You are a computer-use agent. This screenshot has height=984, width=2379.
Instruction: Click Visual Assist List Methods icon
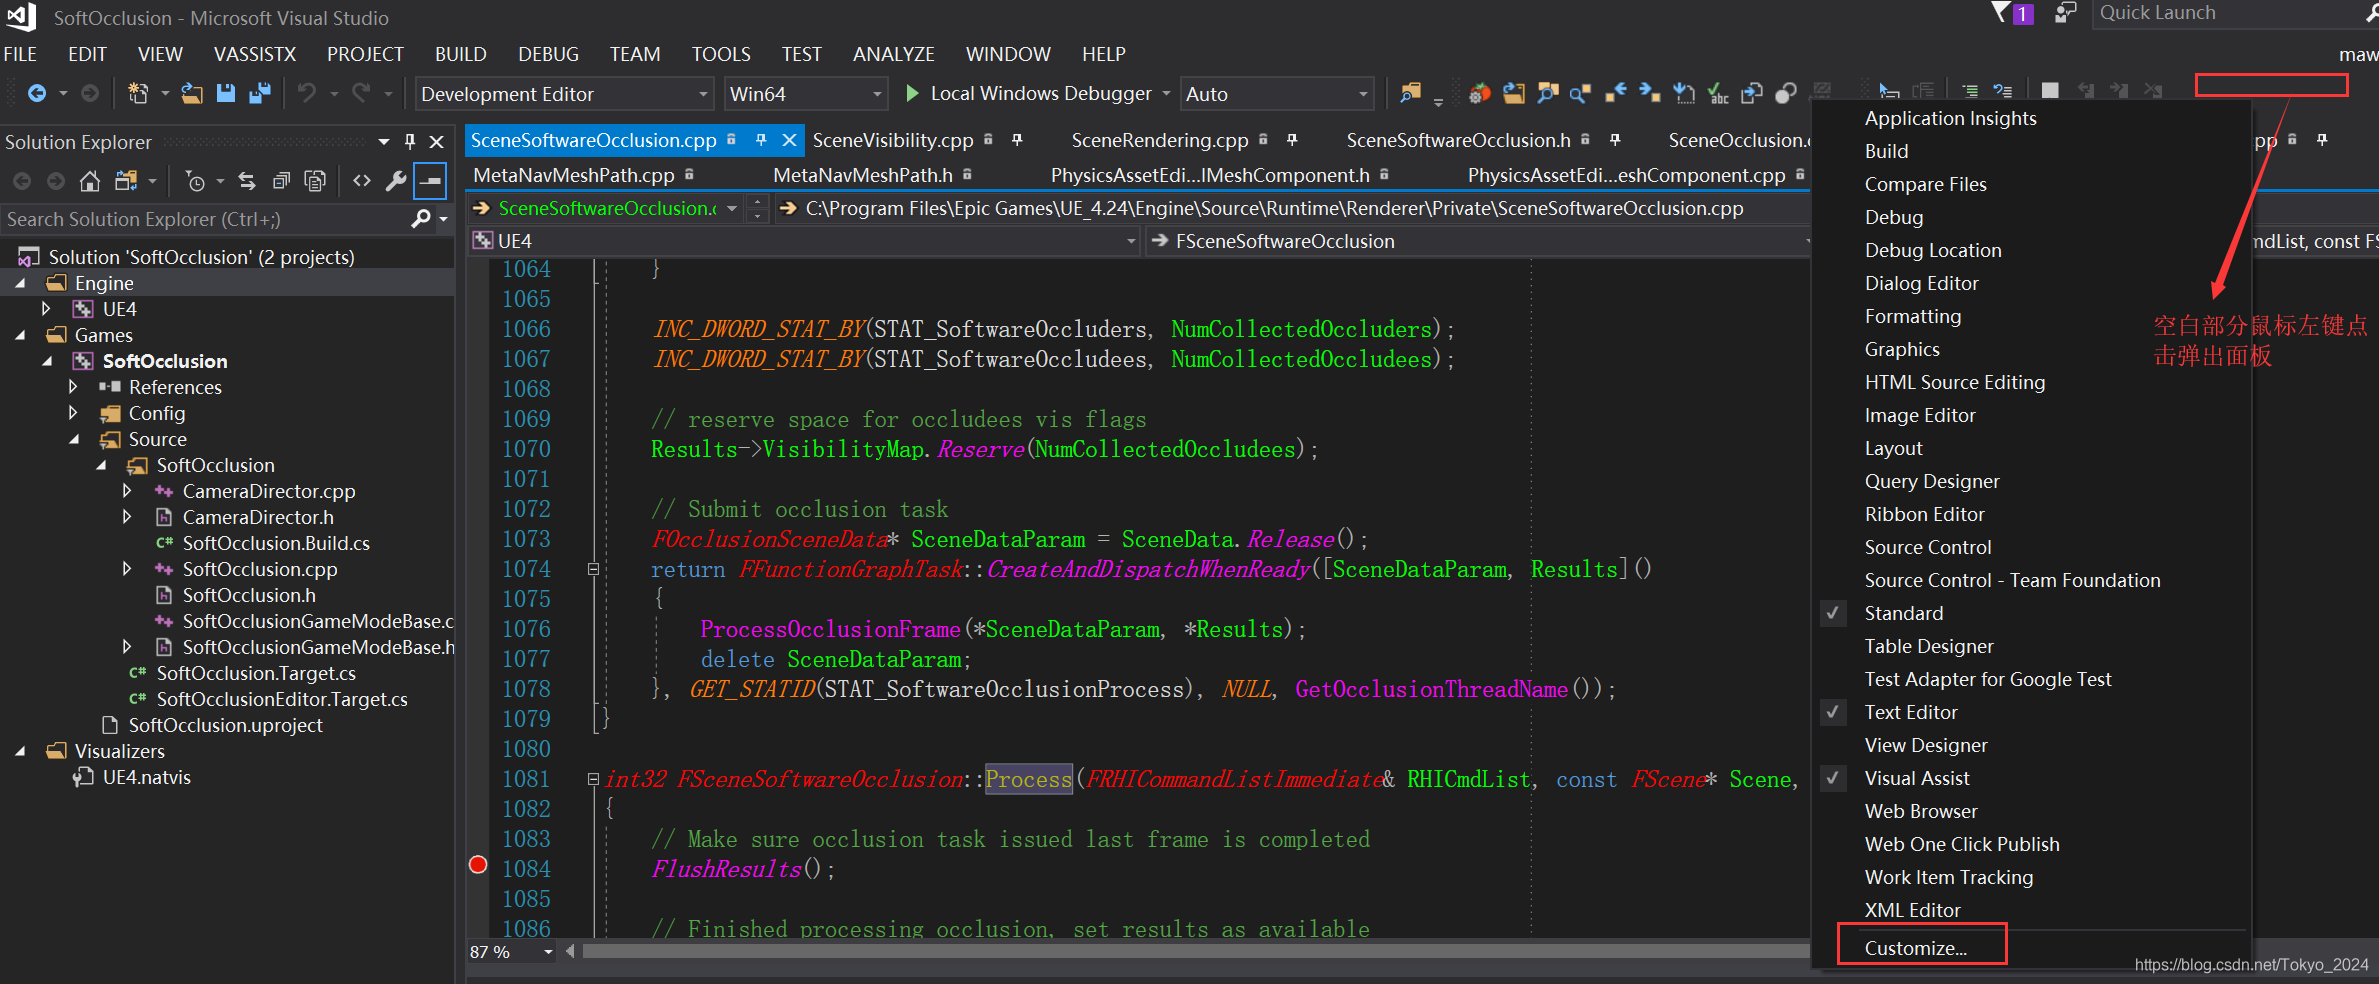[x=1684, y=93]
